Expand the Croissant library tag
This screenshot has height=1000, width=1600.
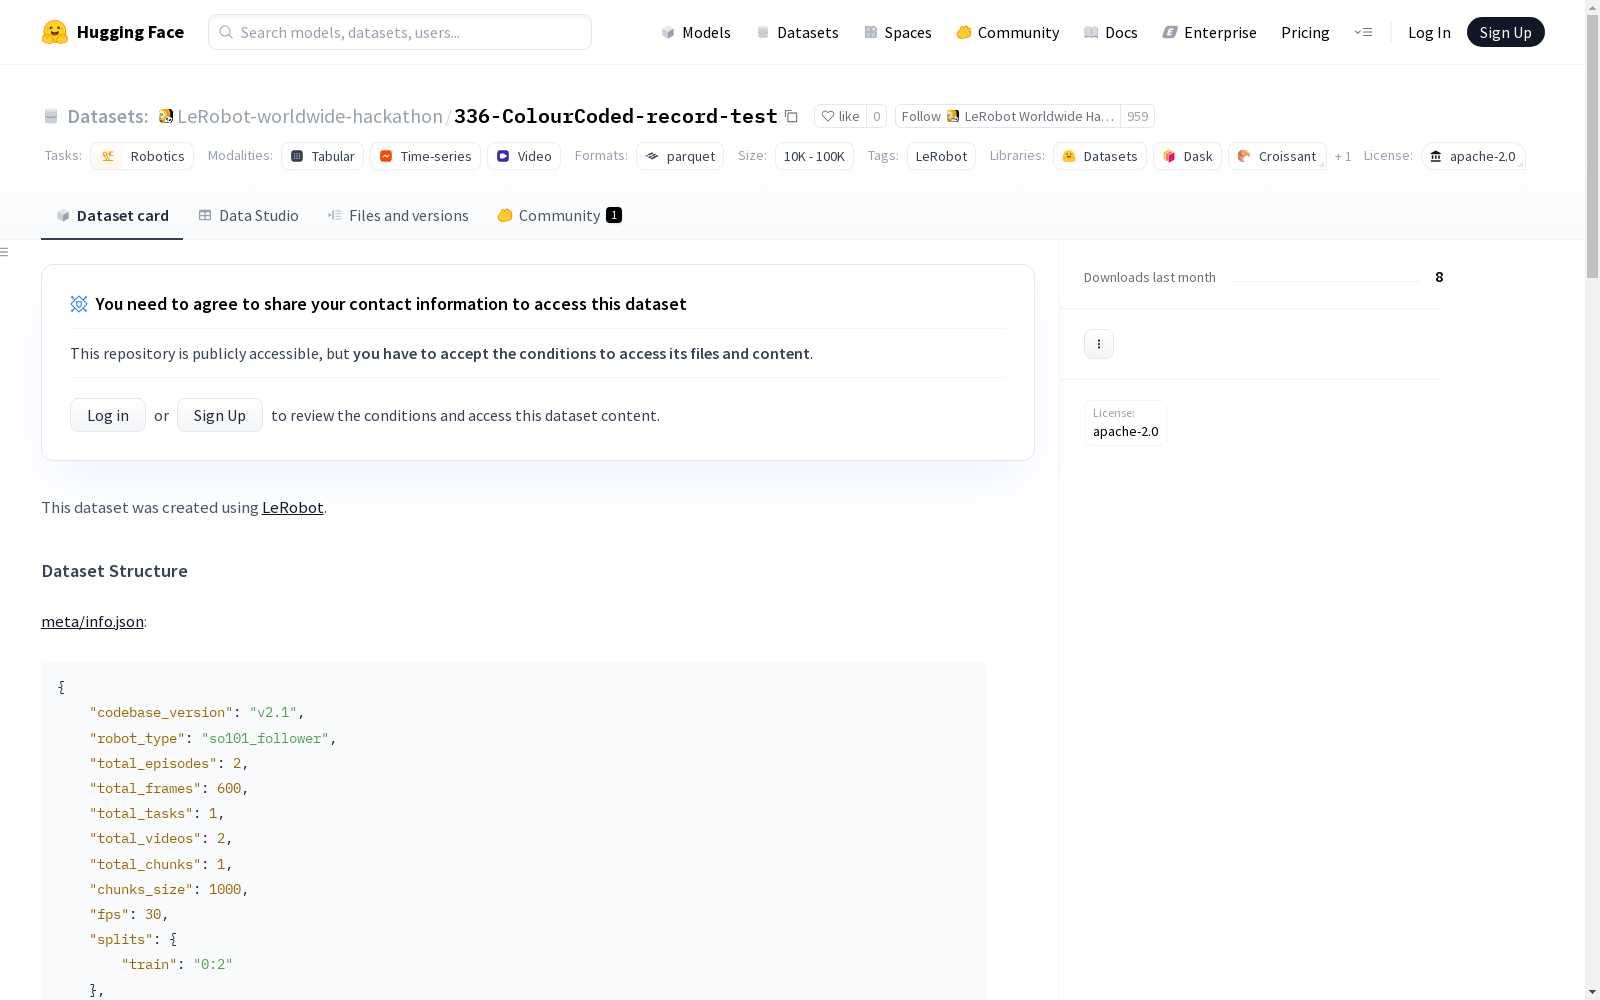tap(1277, 156)
